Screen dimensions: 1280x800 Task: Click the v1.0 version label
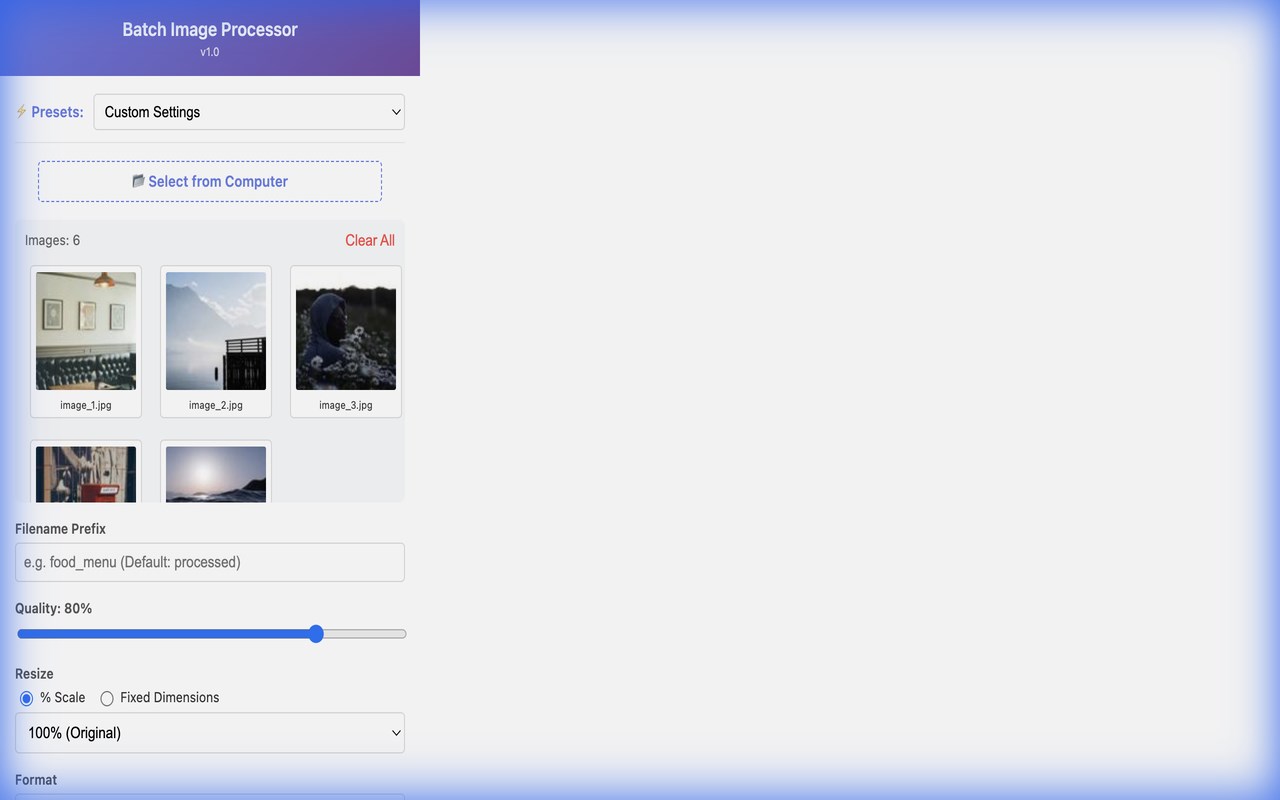210,52
